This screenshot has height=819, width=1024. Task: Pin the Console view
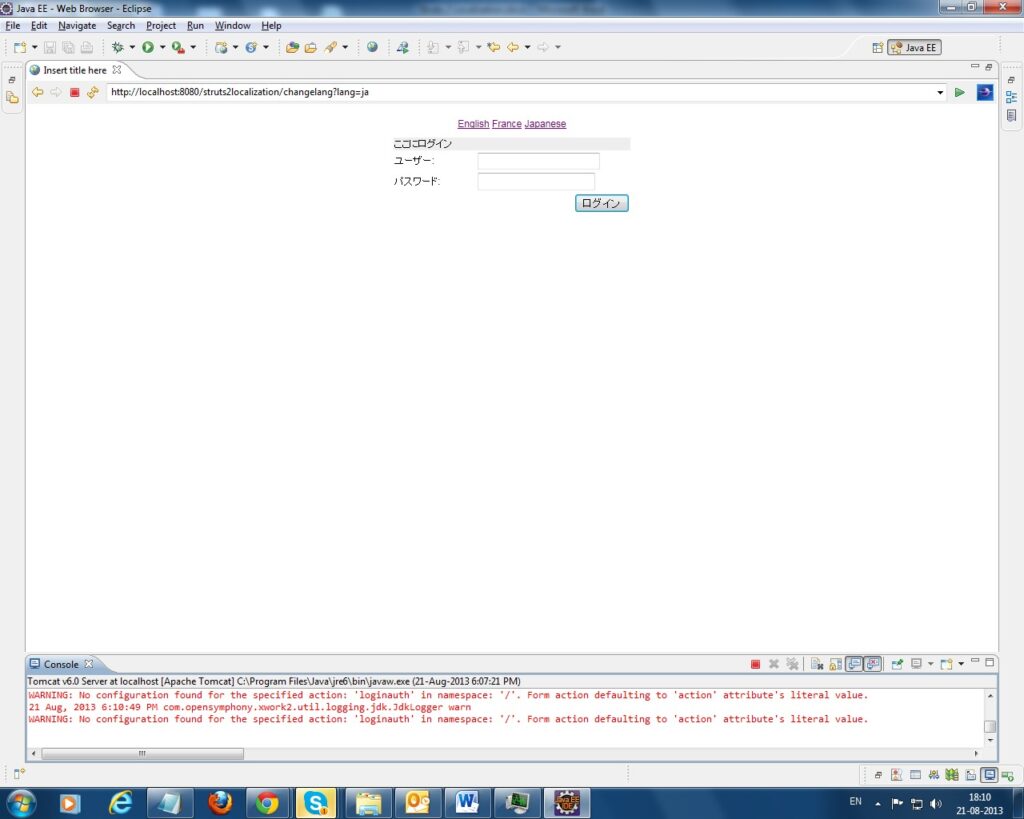coord(897,664)
